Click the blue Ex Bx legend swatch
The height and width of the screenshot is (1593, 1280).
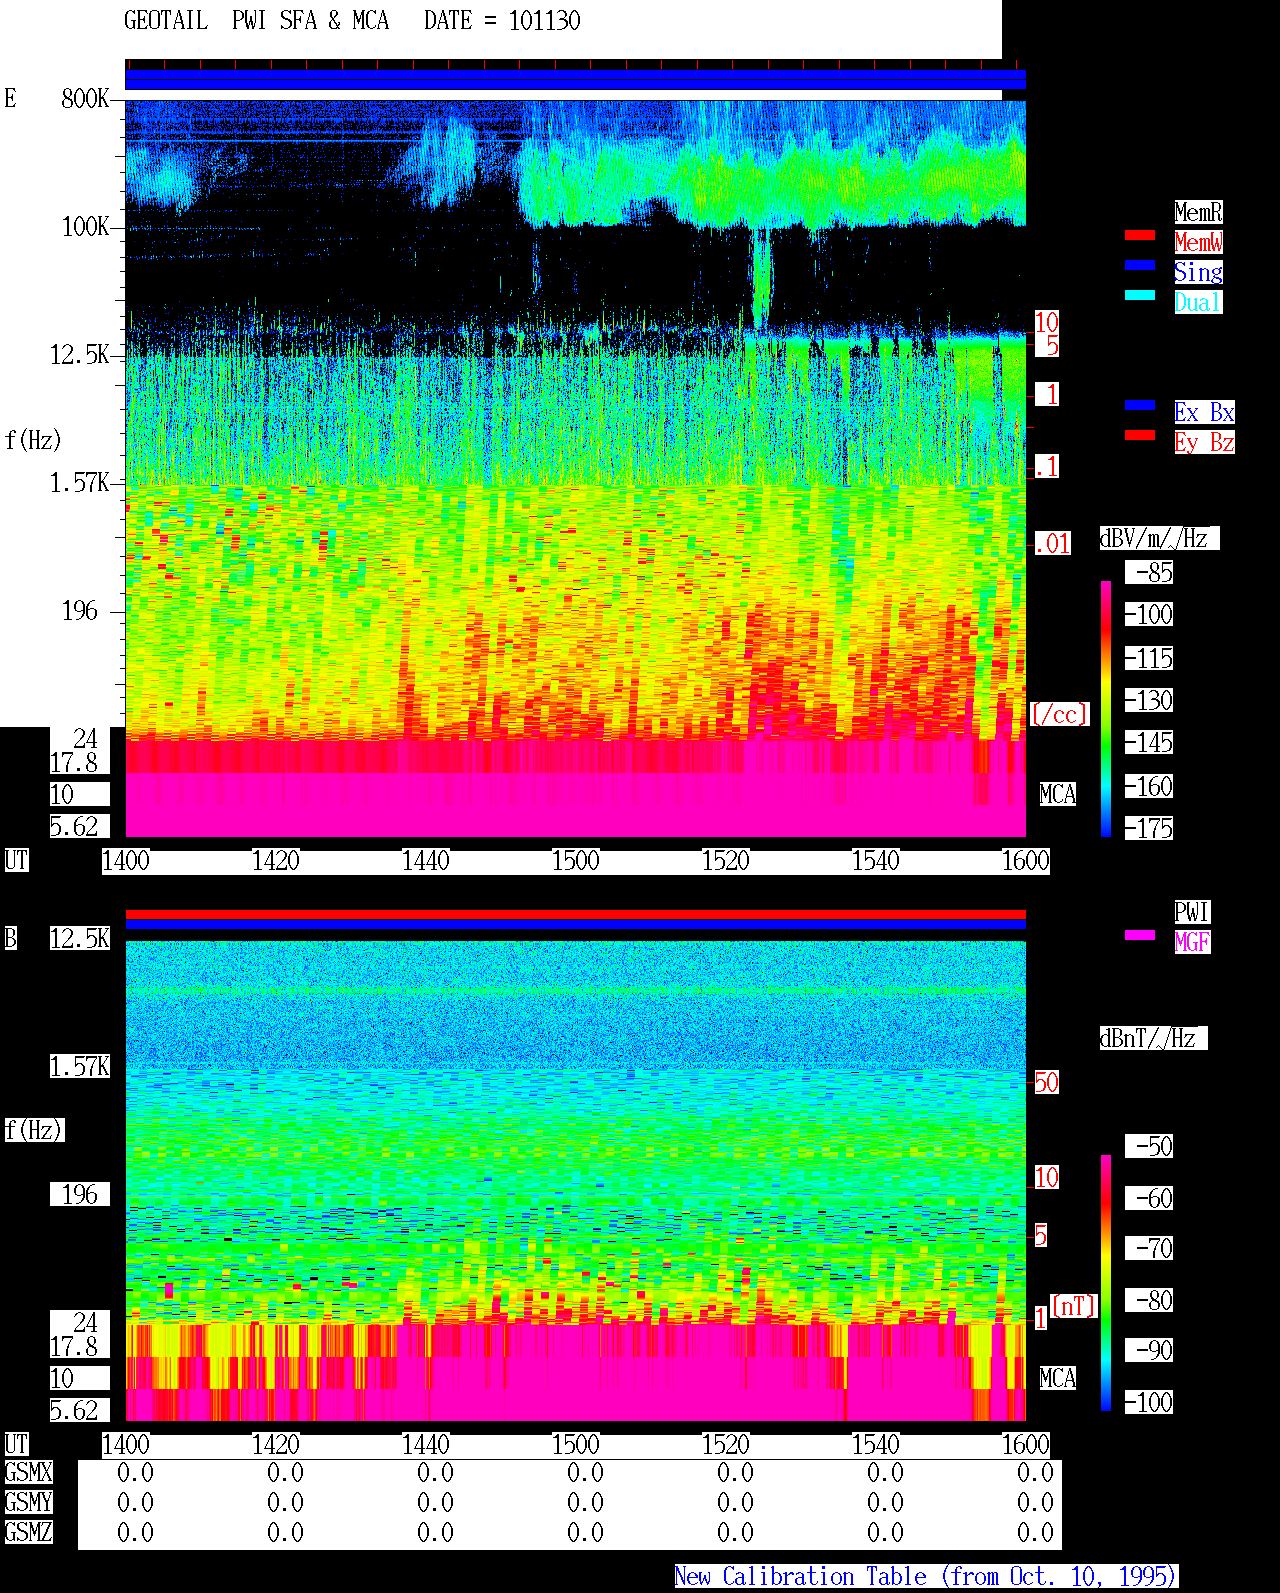(1140, 405)
